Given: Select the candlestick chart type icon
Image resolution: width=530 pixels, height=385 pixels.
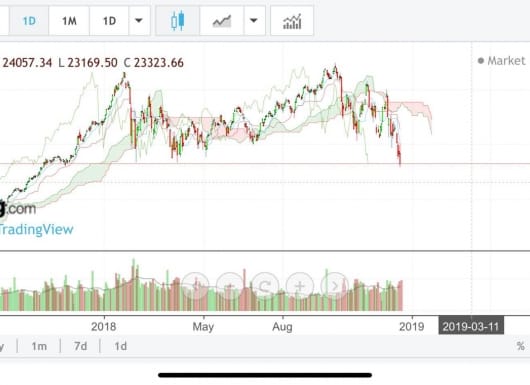Looking at the screenshot, I should click(177, 21).
